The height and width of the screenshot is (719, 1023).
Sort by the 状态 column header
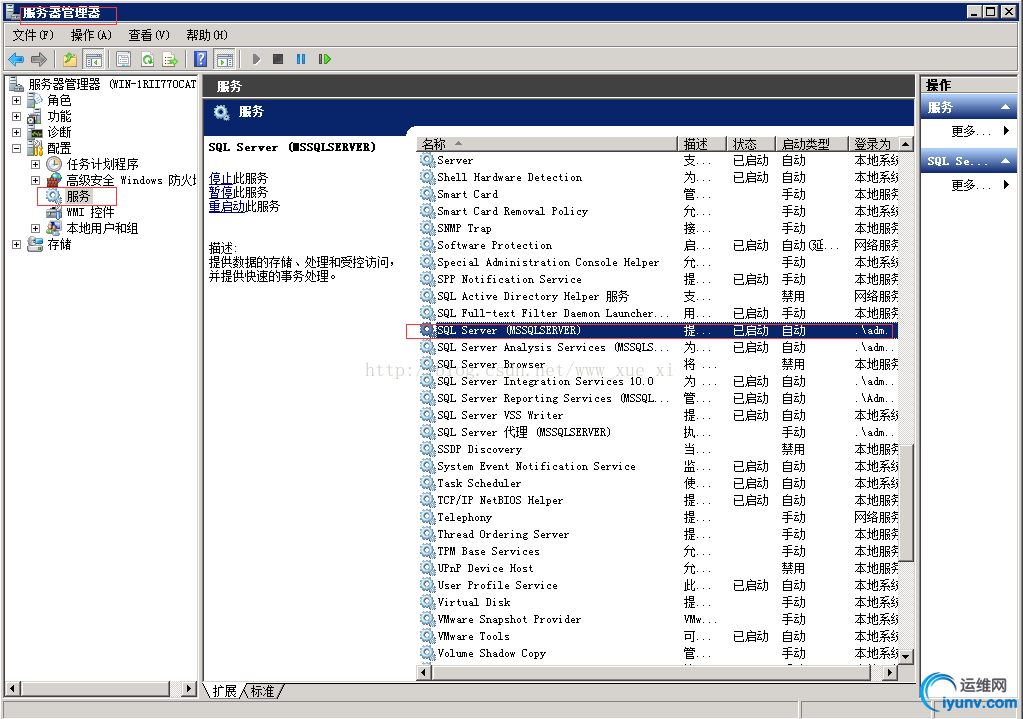(x=751, y=144)
